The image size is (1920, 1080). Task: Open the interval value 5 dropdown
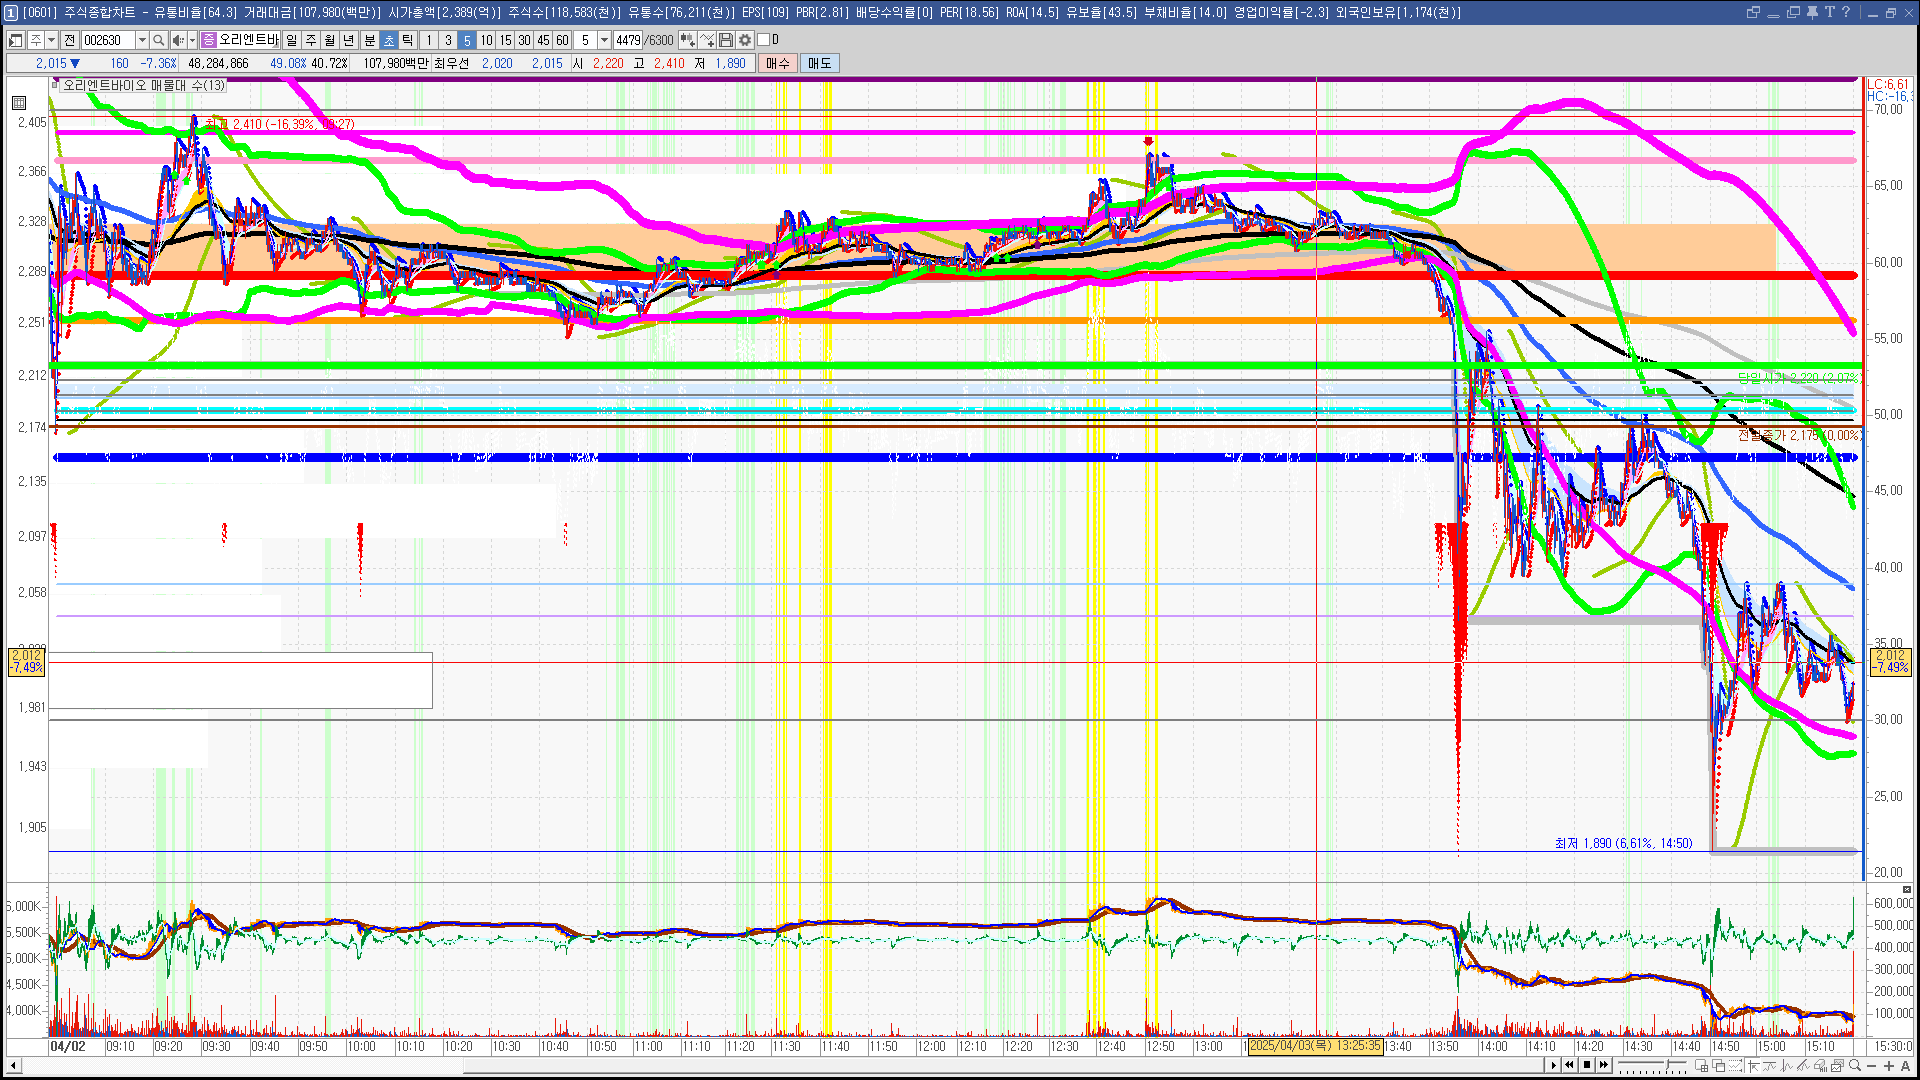click(604, 40)
